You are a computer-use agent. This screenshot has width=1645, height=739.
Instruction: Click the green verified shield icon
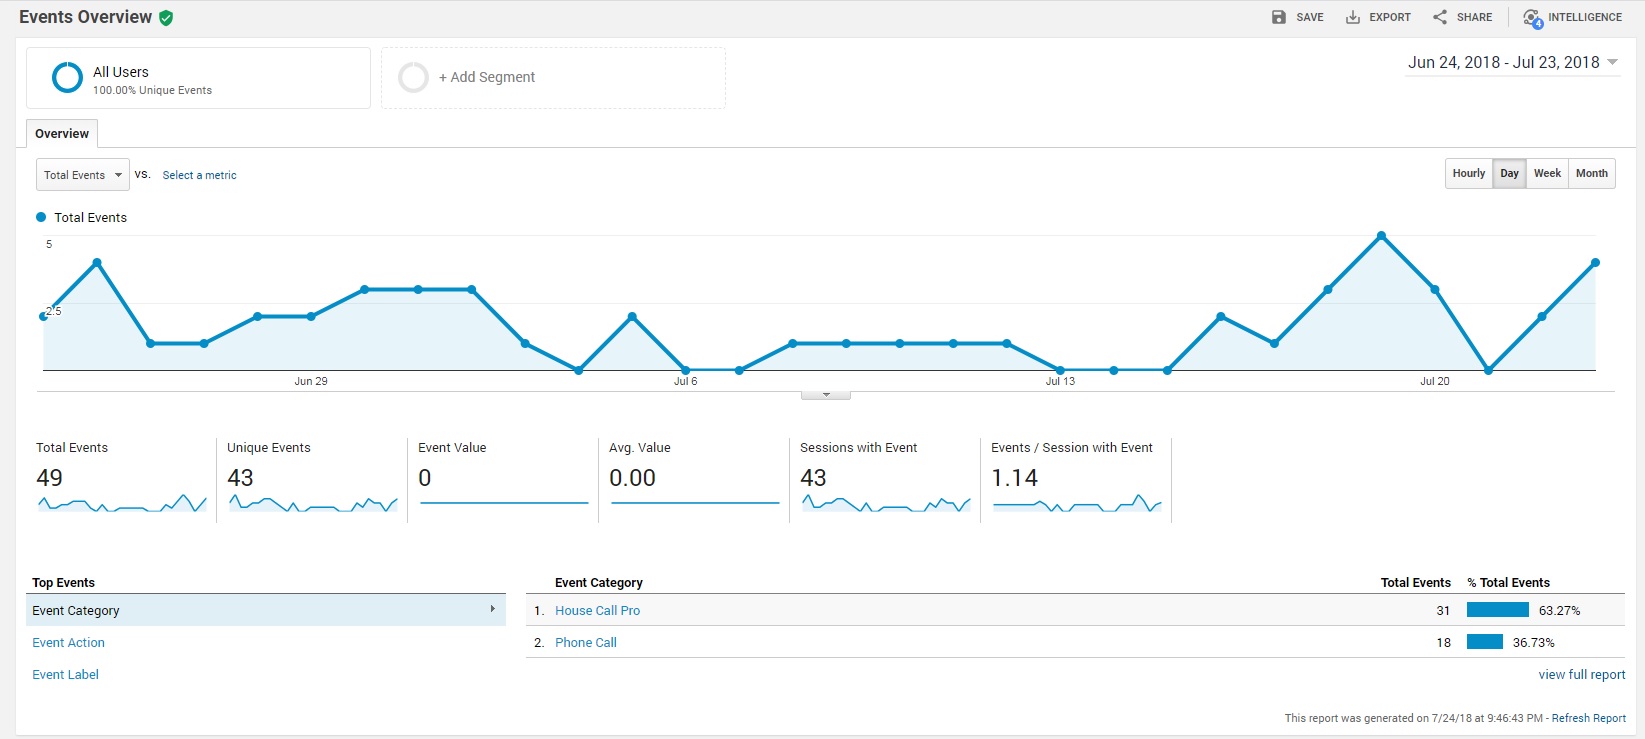point(166,18)
